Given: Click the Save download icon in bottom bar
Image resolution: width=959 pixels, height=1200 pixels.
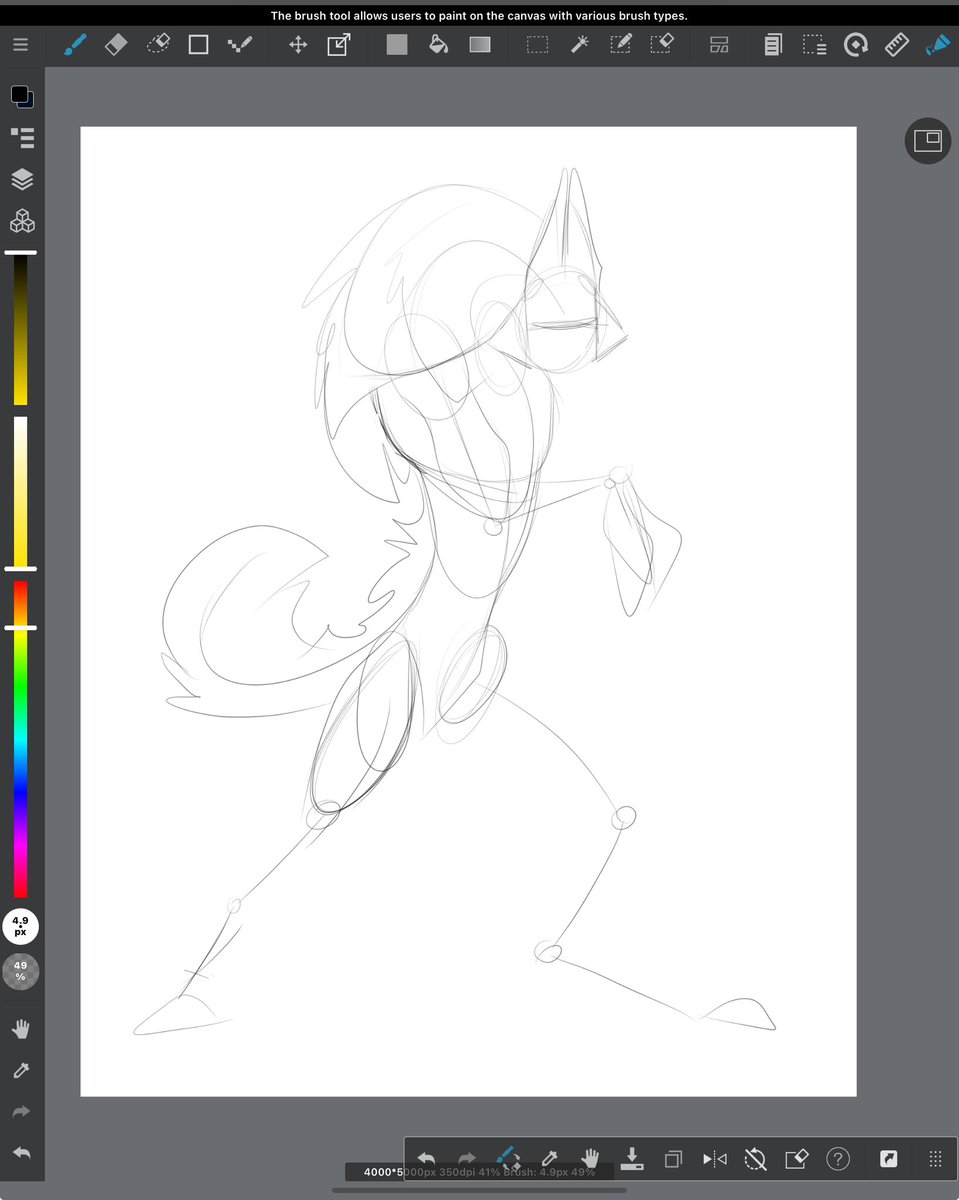Looking at the screenshot, I should pyautogui.click(x=631, y=1159).
